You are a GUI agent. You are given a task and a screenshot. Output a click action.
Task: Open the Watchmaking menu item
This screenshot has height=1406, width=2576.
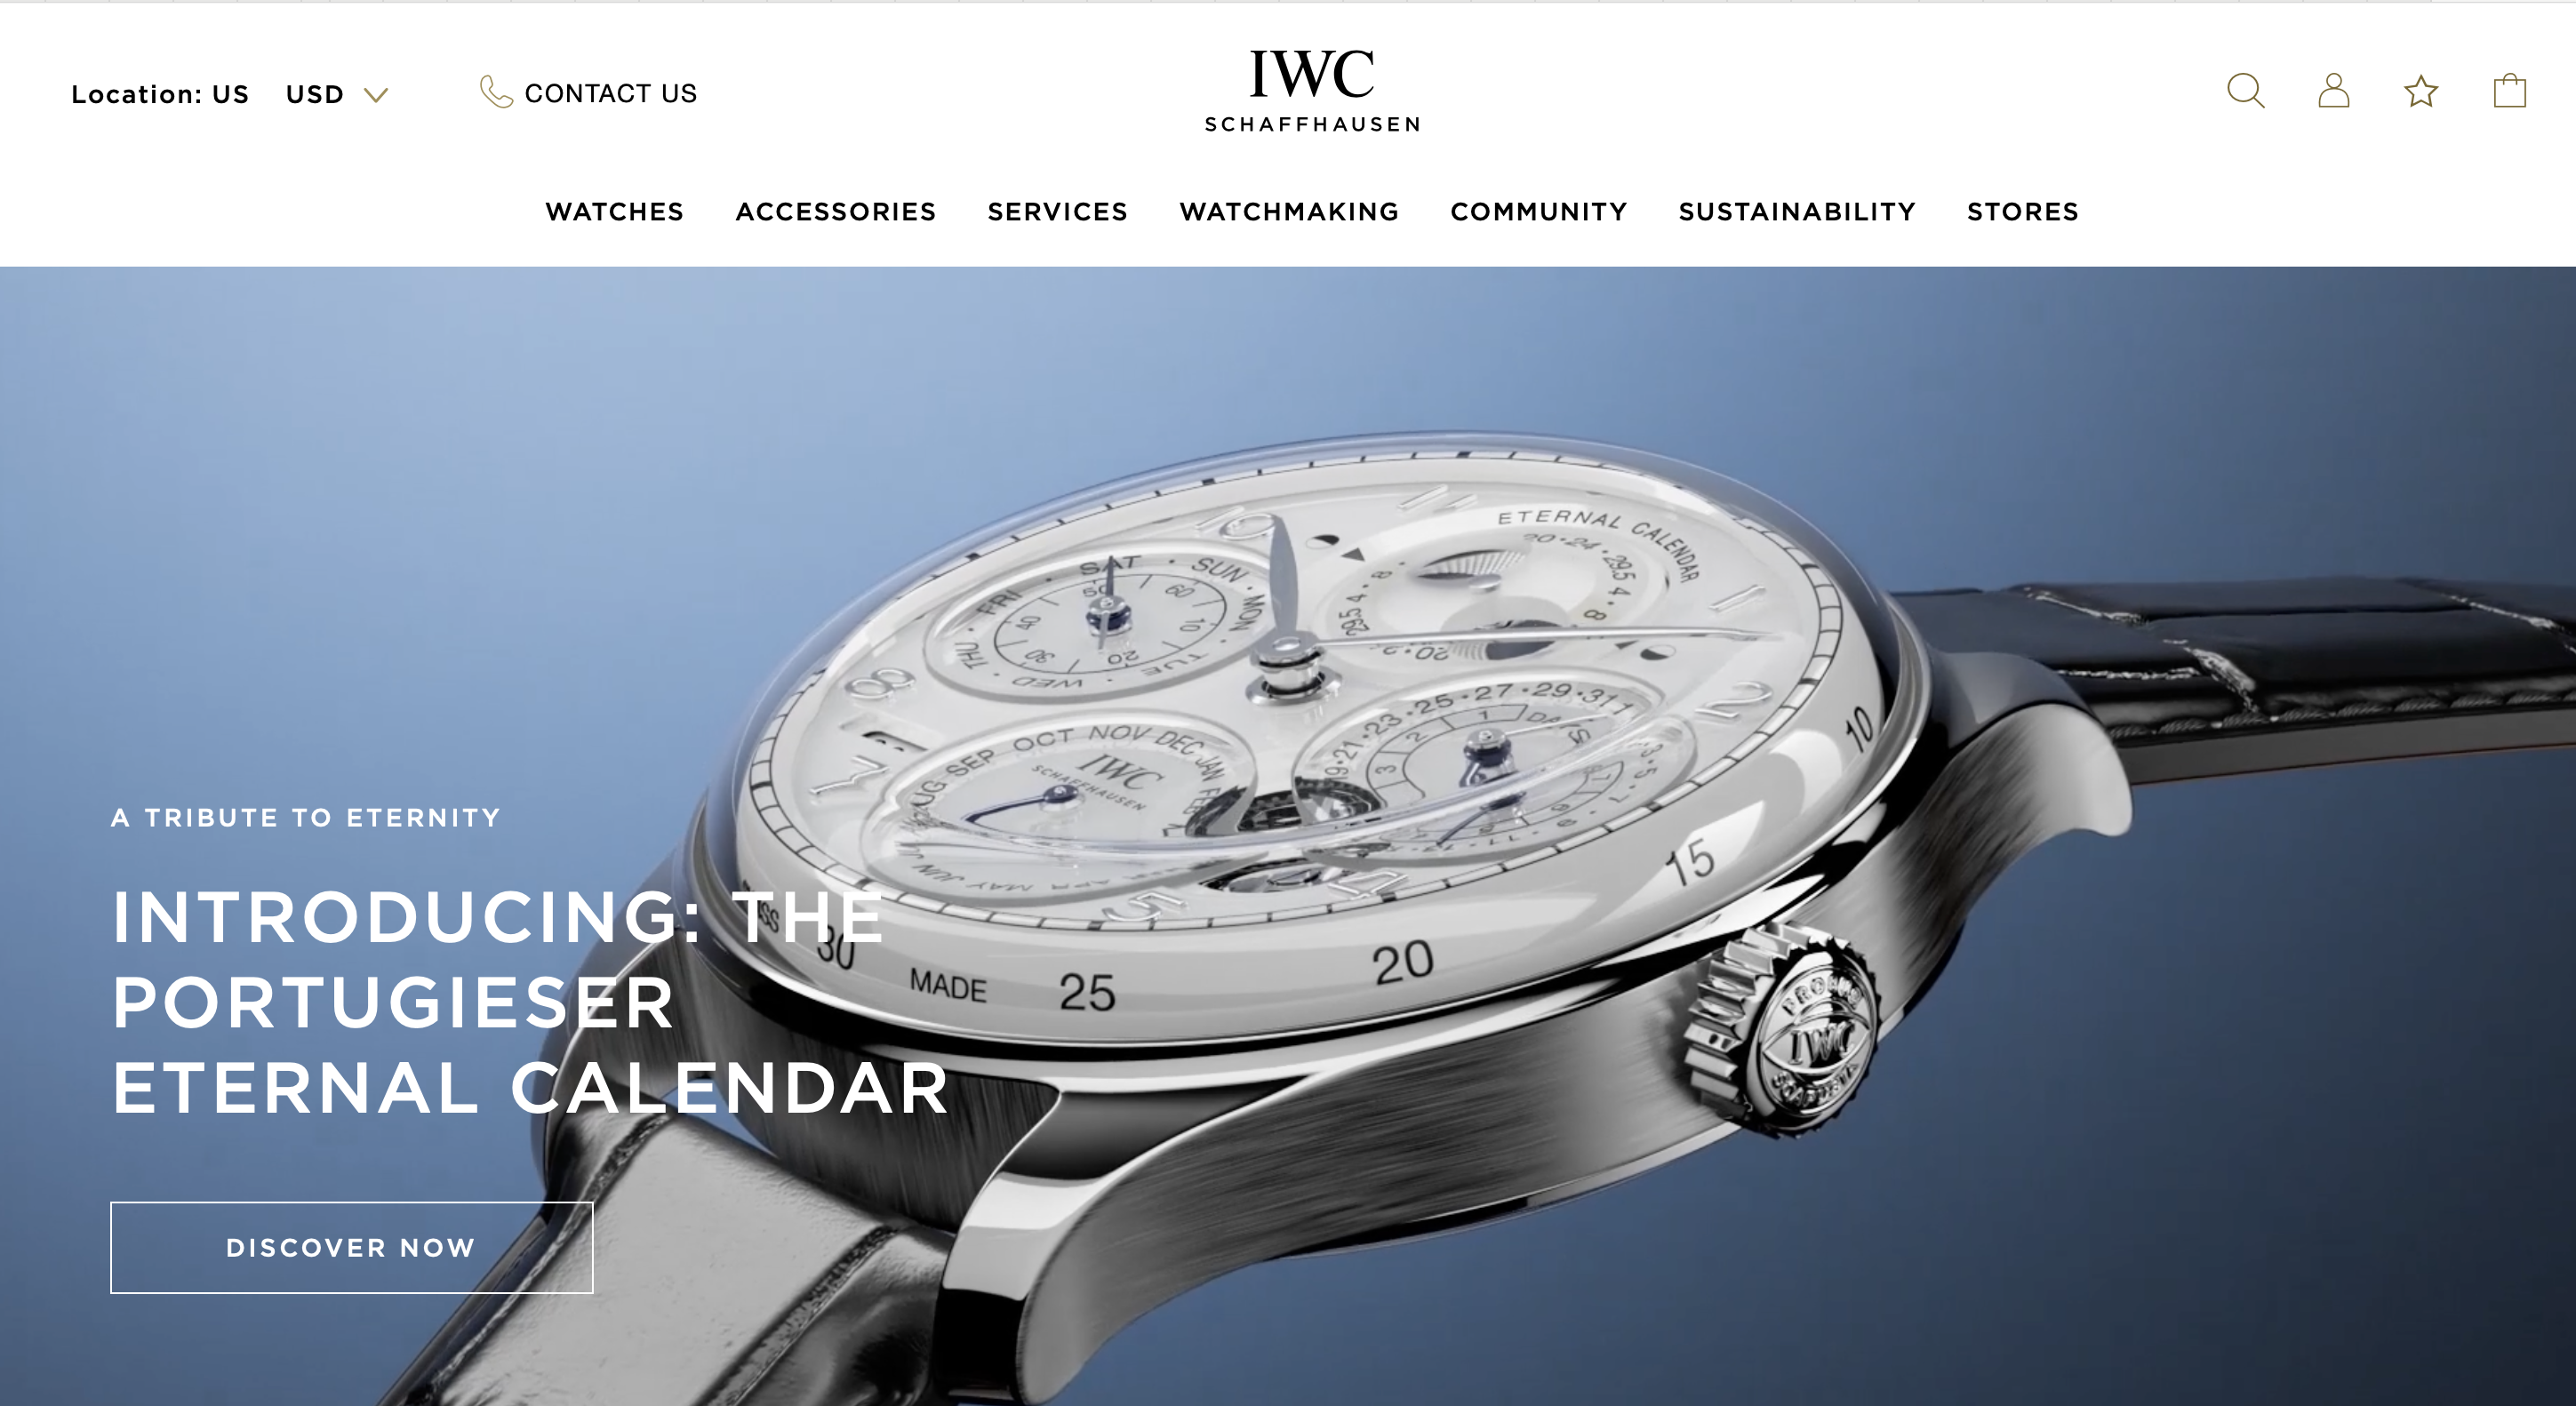pyautogui.click(x=1290, y=211)
